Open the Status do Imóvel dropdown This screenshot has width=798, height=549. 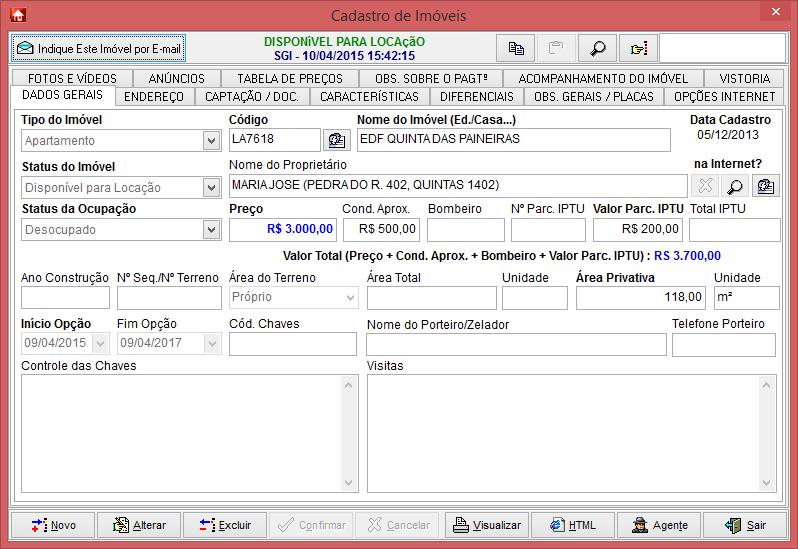click(210, 187)
